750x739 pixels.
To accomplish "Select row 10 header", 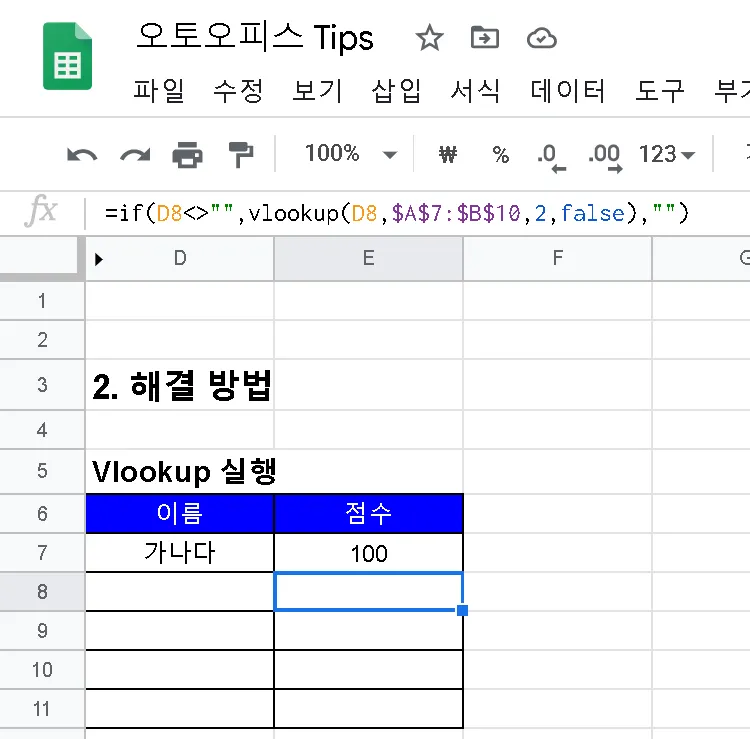I will tap(42, 670).
